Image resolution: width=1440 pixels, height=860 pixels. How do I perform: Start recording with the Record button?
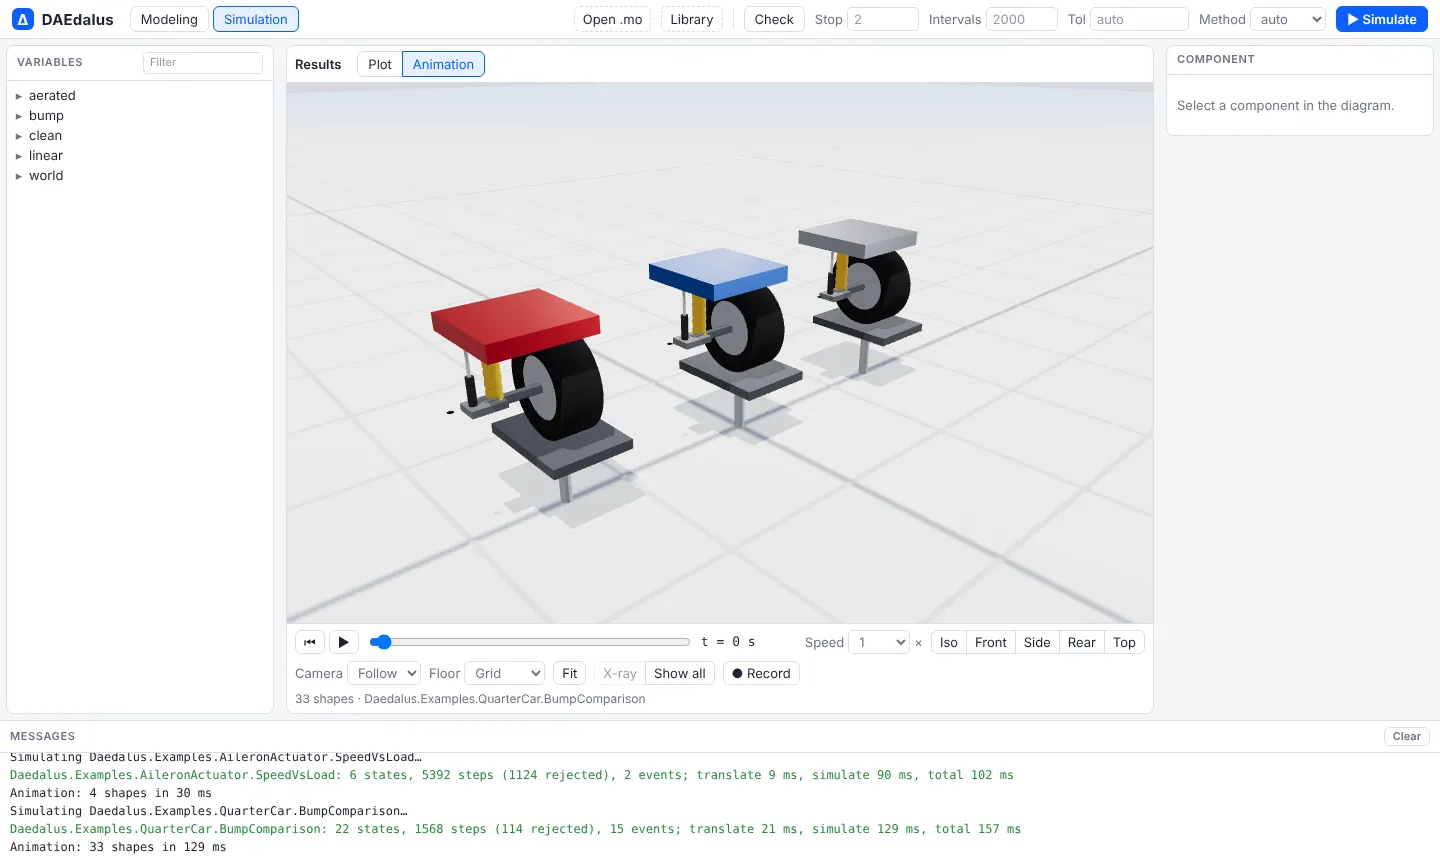pyautogui.click(x=761, y=673)
